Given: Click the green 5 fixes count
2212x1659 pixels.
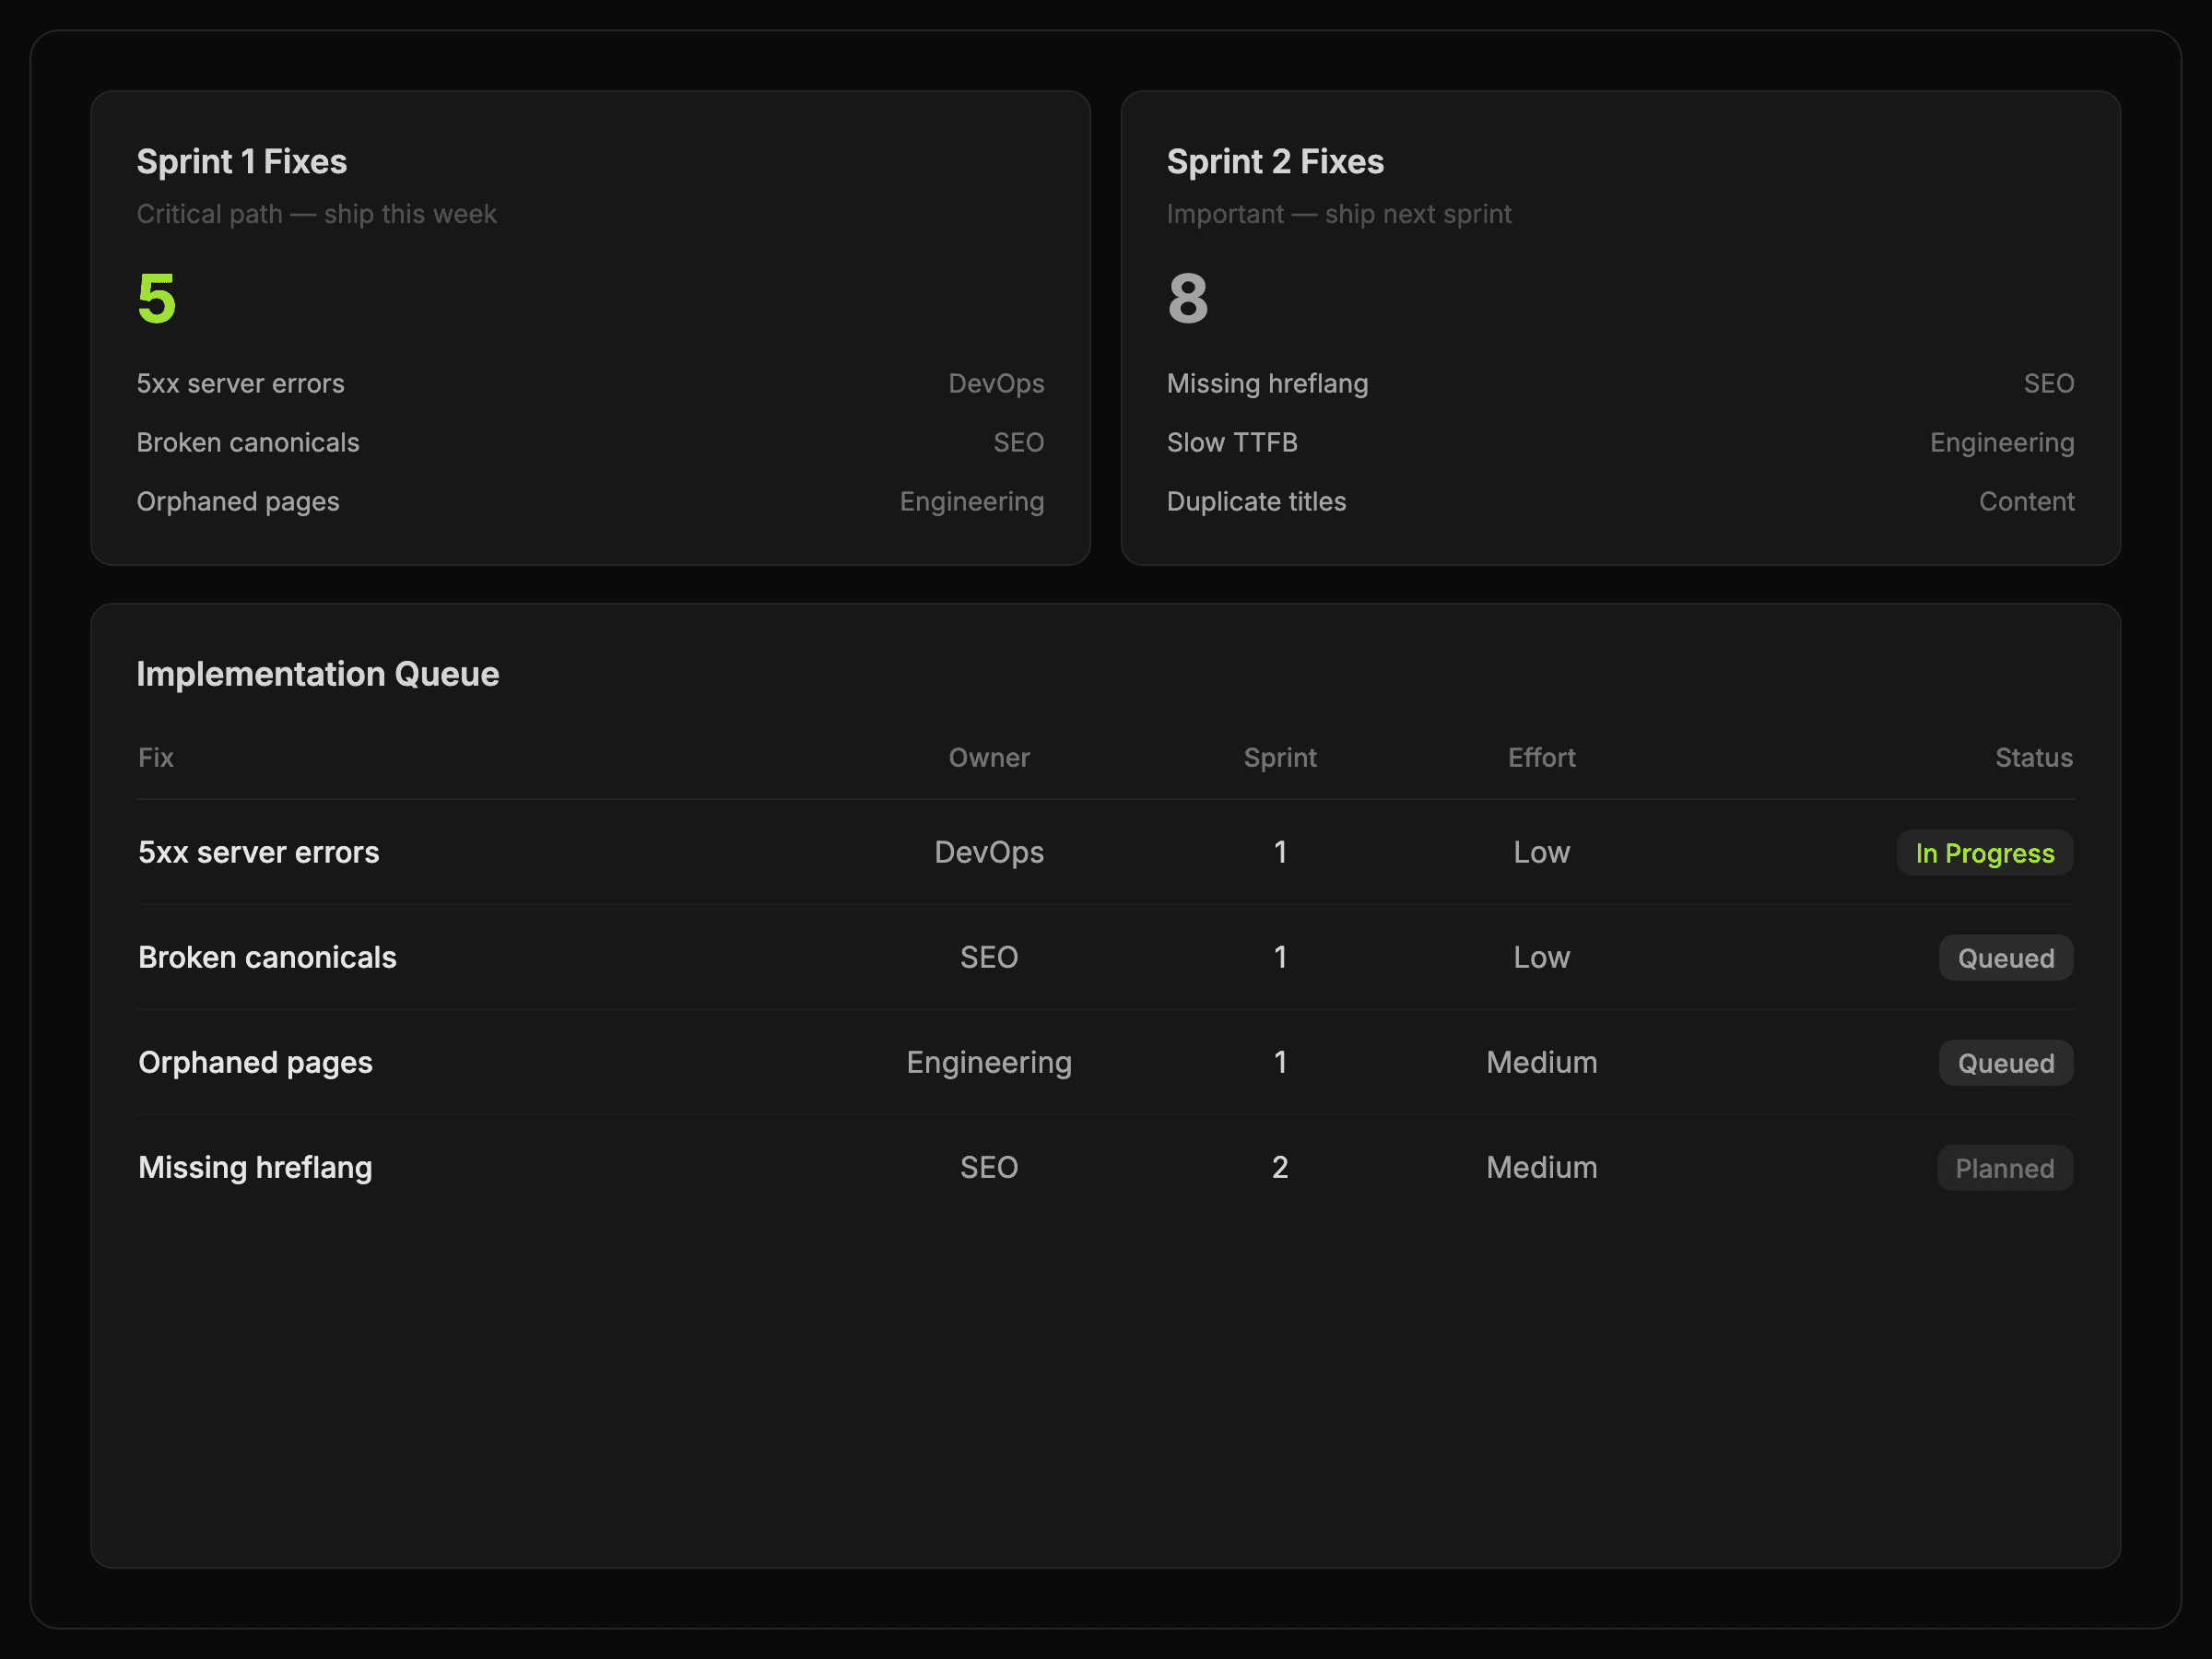Looking at the screenshot, I should (157, 298).
